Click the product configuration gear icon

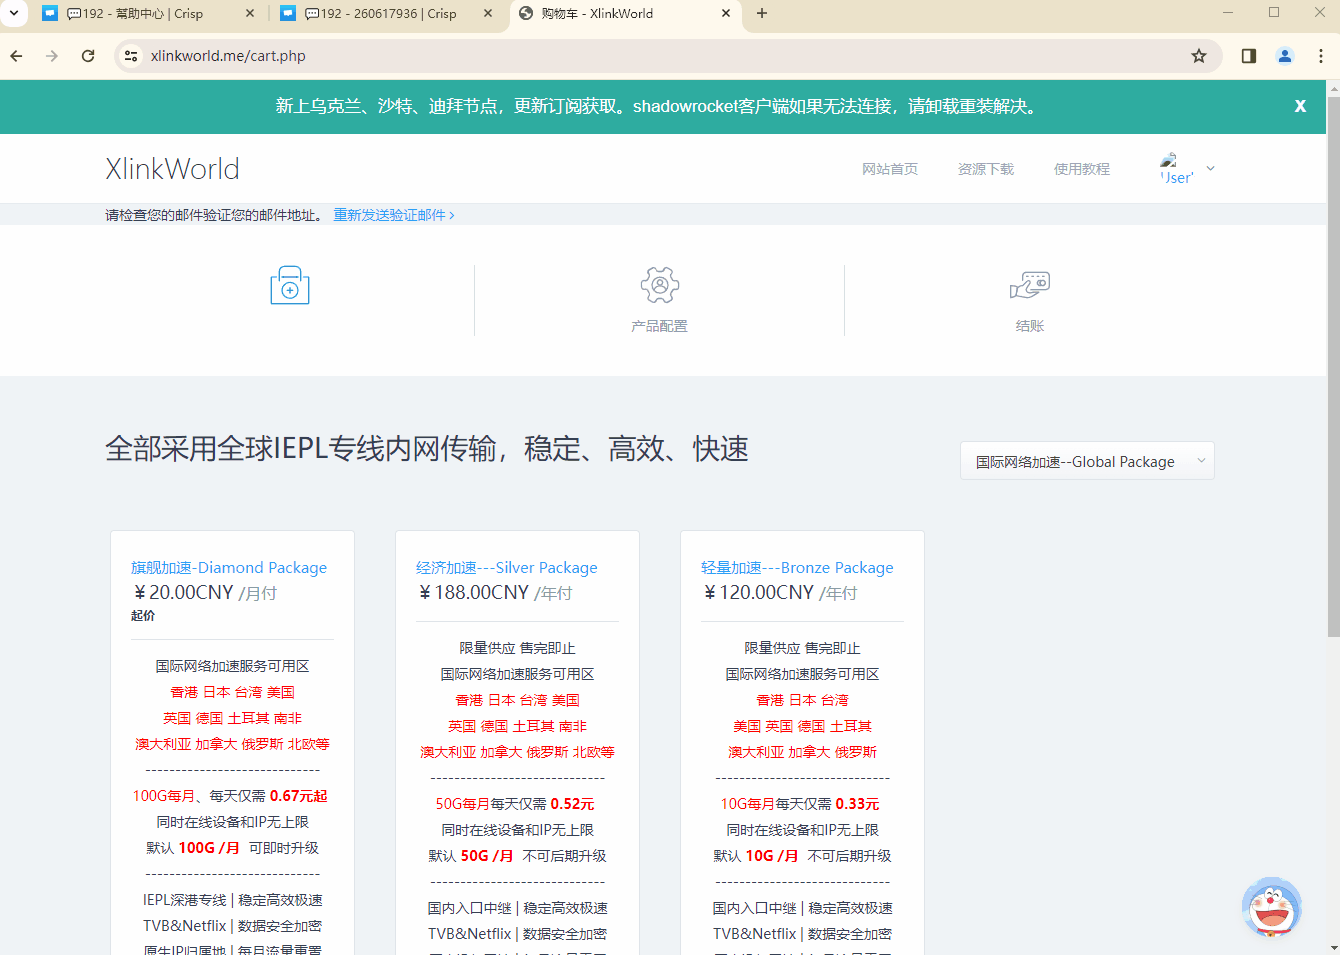click(x=659, y=286)
